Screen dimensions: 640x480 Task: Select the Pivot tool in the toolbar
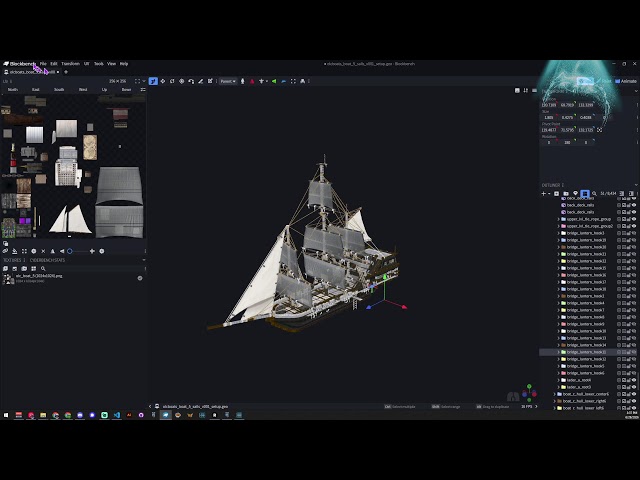click(x=182, y=81)
